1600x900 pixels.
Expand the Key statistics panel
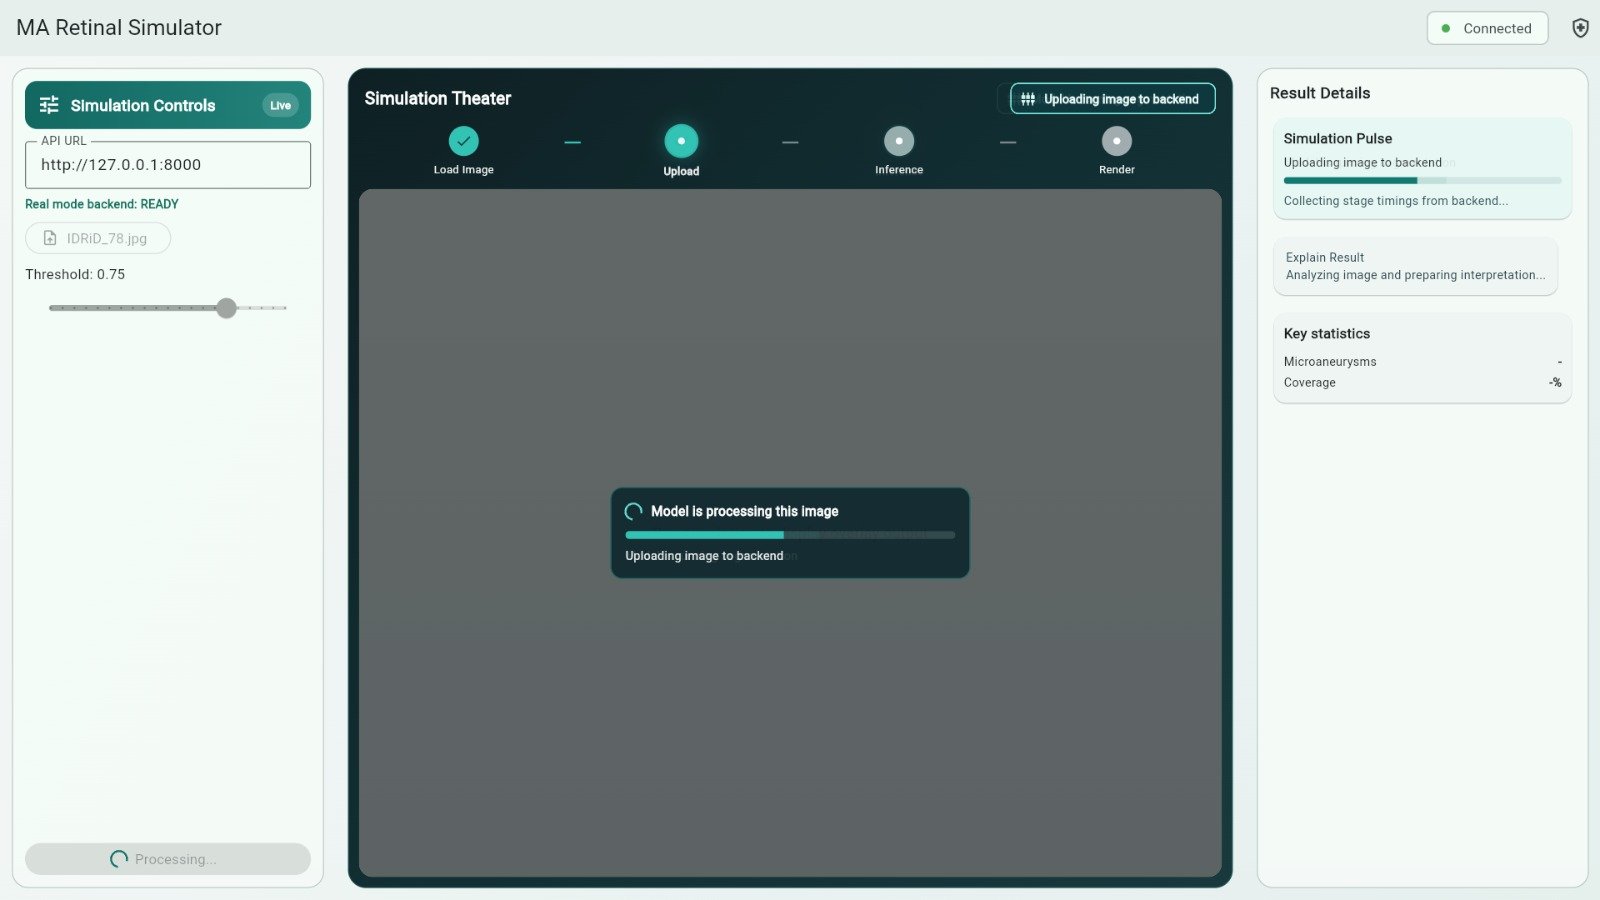click(x=1421, y=334)
